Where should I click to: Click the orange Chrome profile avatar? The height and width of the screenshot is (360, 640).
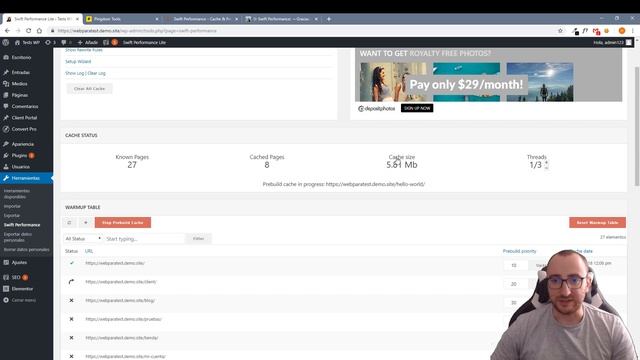click(x=622, y=31)
